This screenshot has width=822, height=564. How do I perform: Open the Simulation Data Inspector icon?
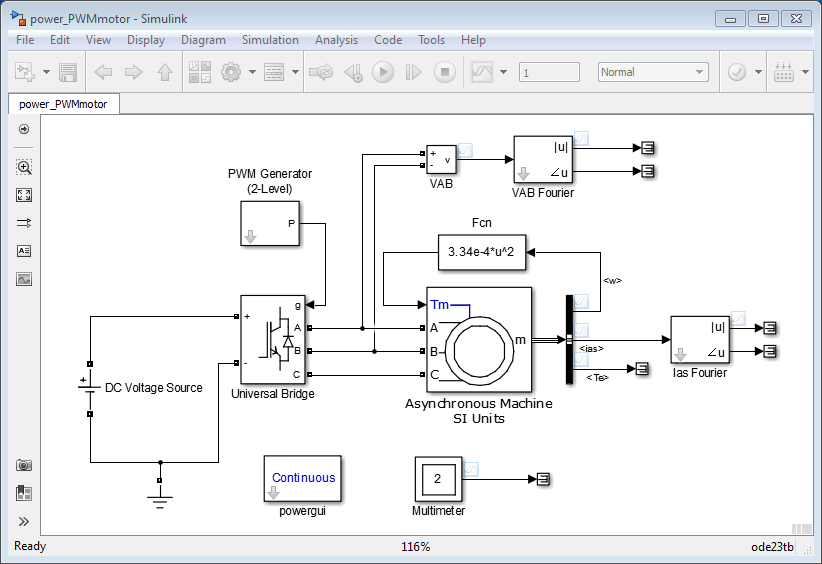pyautogui.click(x=482, y=72)
